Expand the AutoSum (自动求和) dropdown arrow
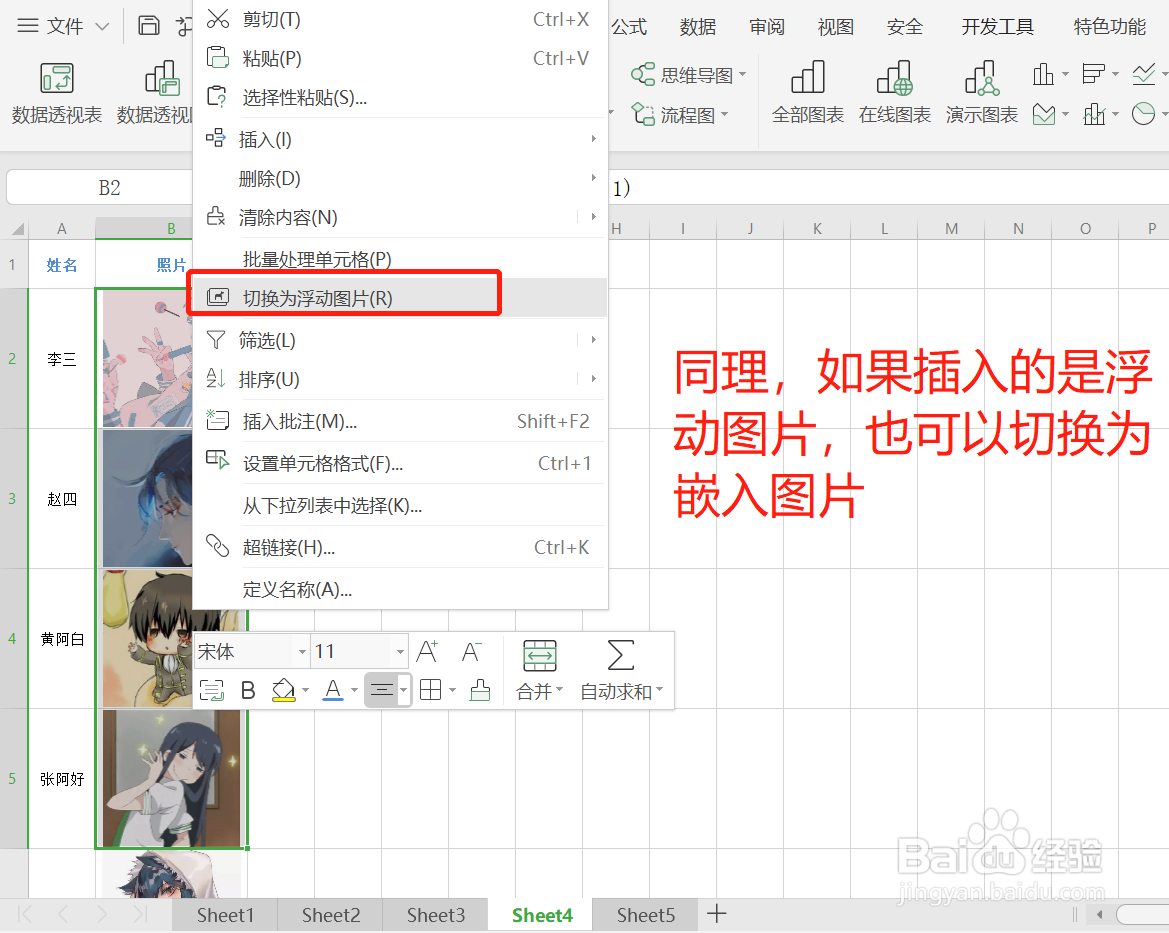Screen dimensions: 1169x933 pyautogui.click(x=660, y=690)
